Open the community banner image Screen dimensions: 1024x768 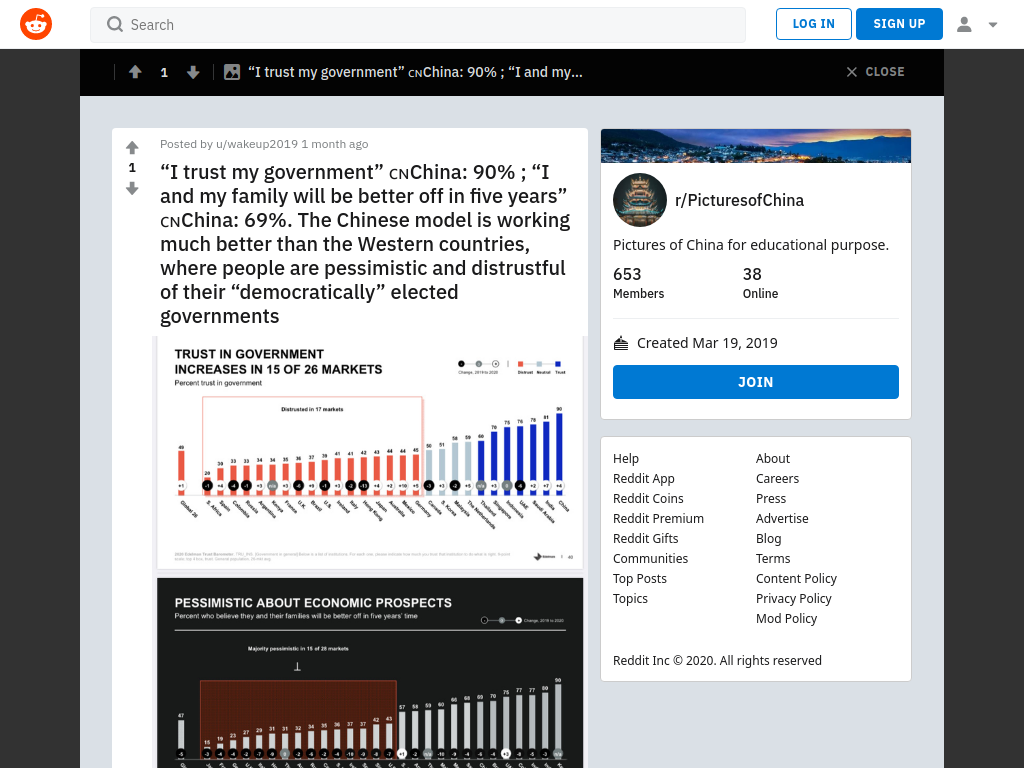tap(756, 146)
